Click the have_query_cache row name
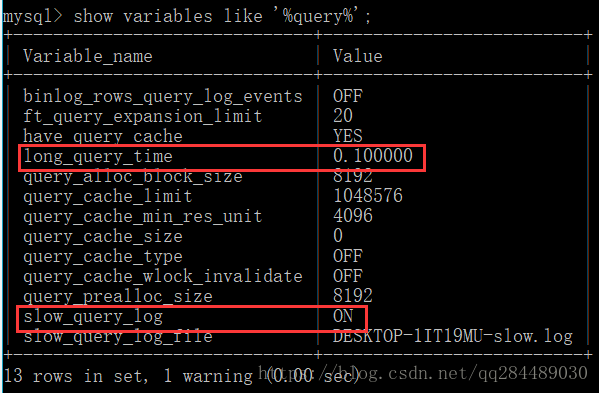Viewport: 599px width, 393px height. pyautogui.click(x=103, y=136)
